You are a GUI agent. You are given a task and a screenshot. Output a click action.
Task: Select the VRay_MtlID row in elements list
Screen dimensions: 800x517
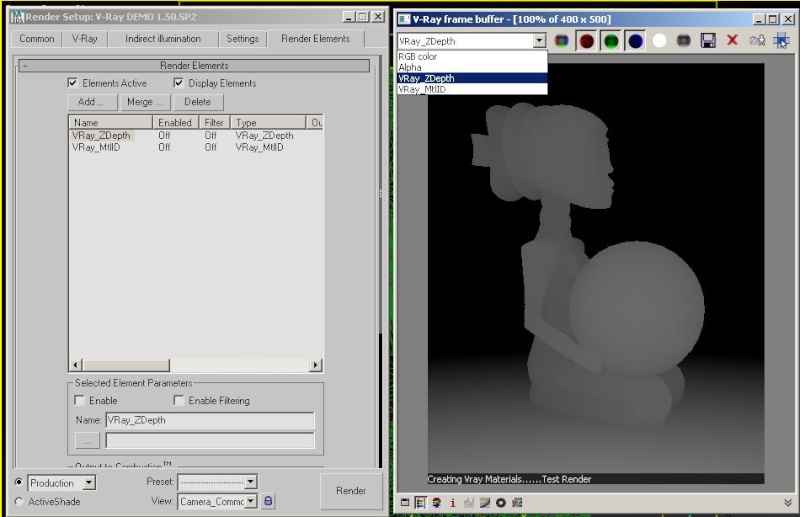tap(196, 147)
